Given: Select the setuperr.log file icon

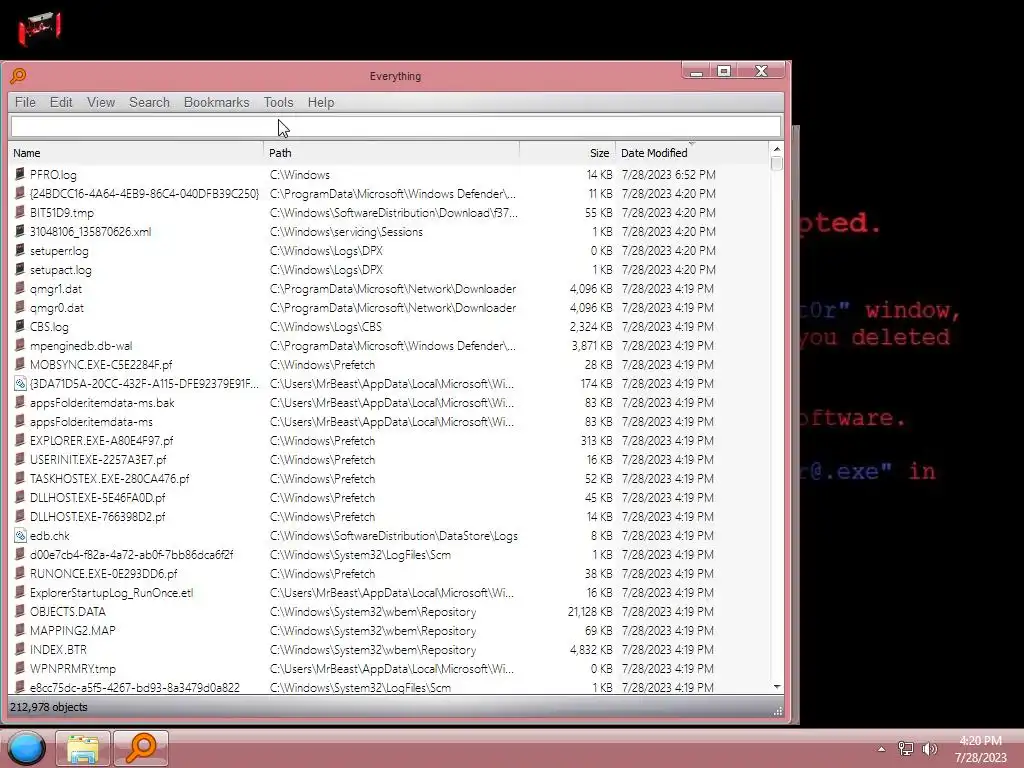Looking at the screenshot, I should click(20, 250).
